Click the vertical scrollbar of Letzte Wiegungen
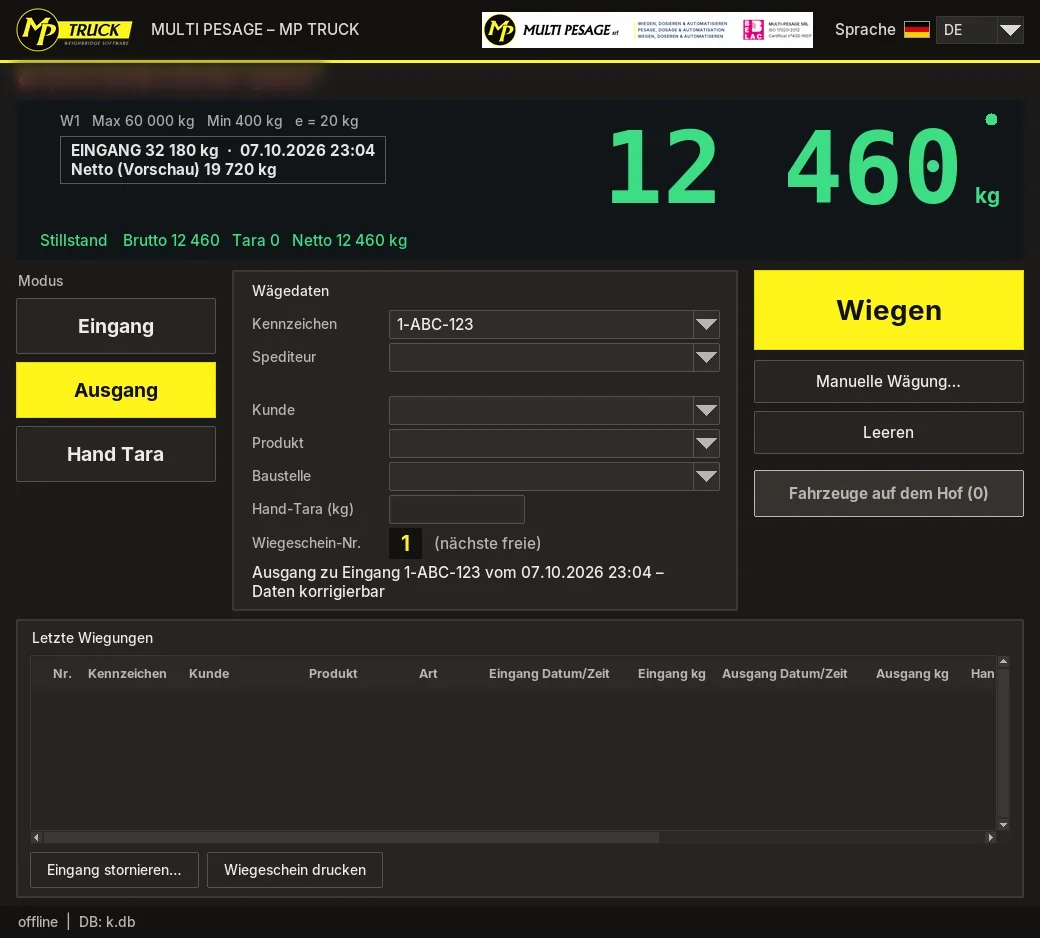The image size is (1040, 938). [x=1004, y=743]
